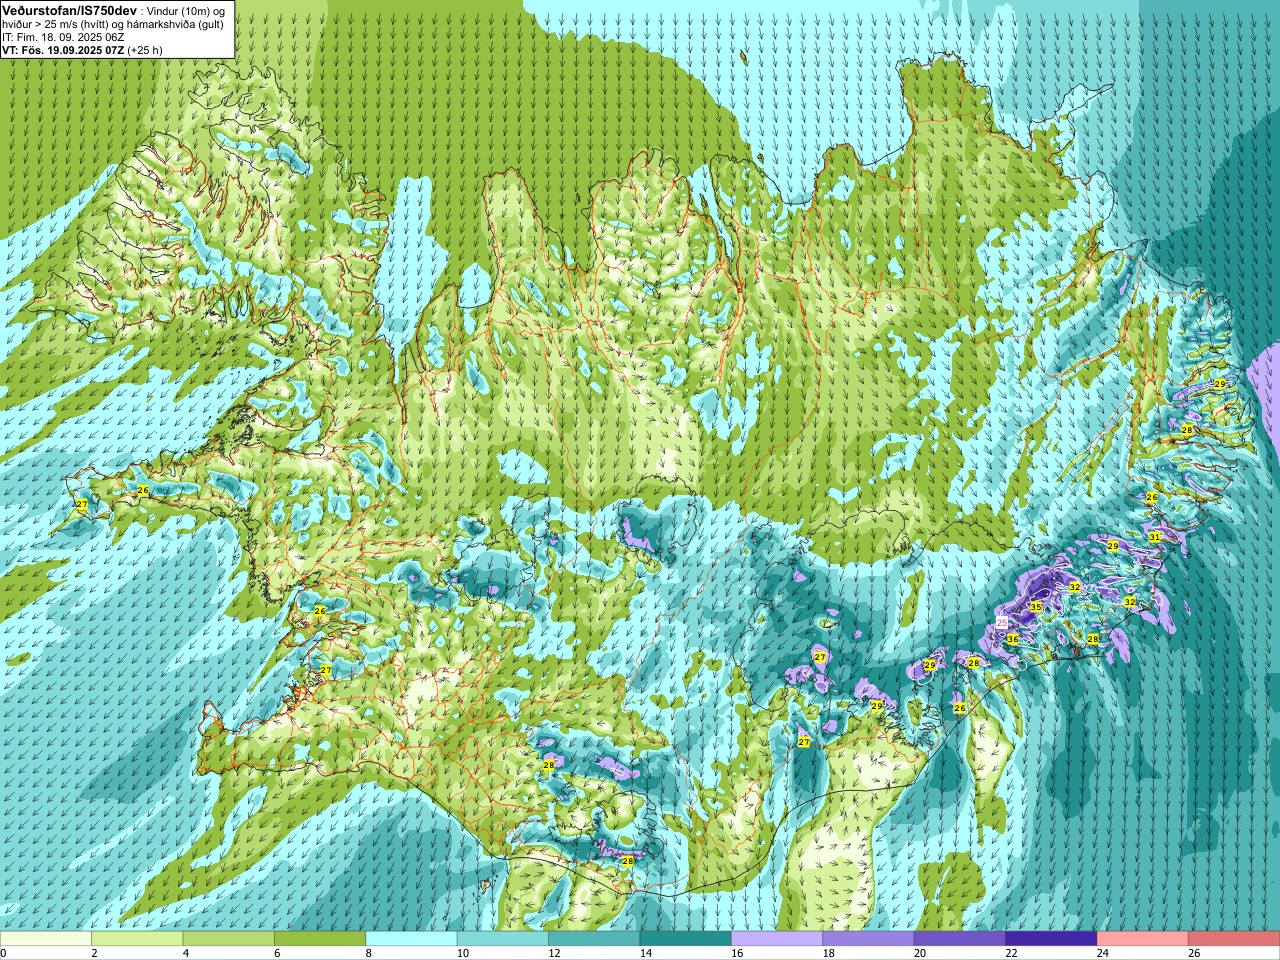1280x960 pixels.
Task: Click the 22–24 m/s dark indigo legend swatch
Action: point(1051,939)
